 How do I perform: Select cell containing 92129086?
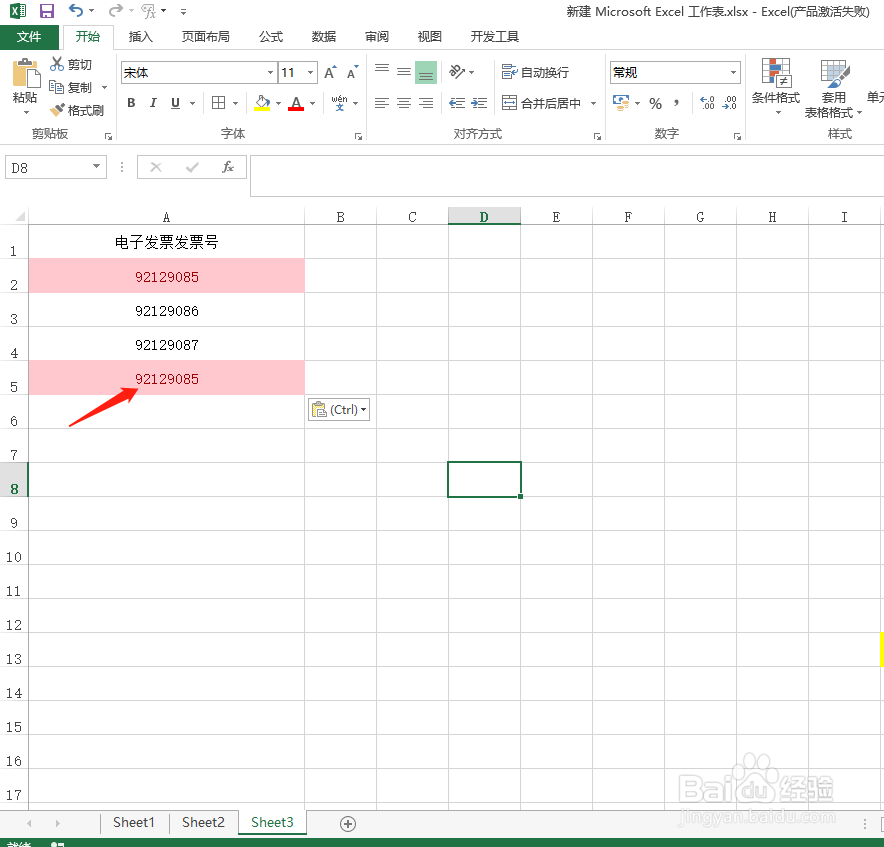pos(167,310)
